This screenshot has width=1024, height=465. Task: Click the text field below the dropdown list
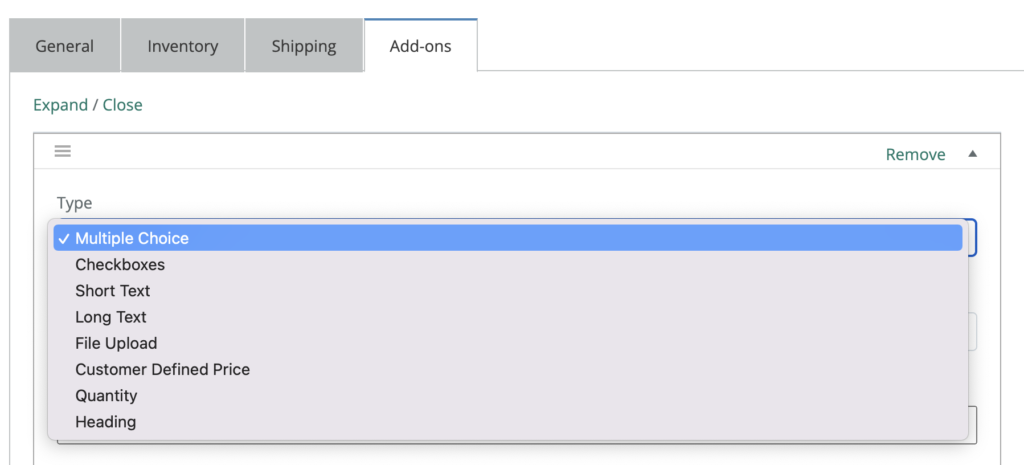click(973, 424)
